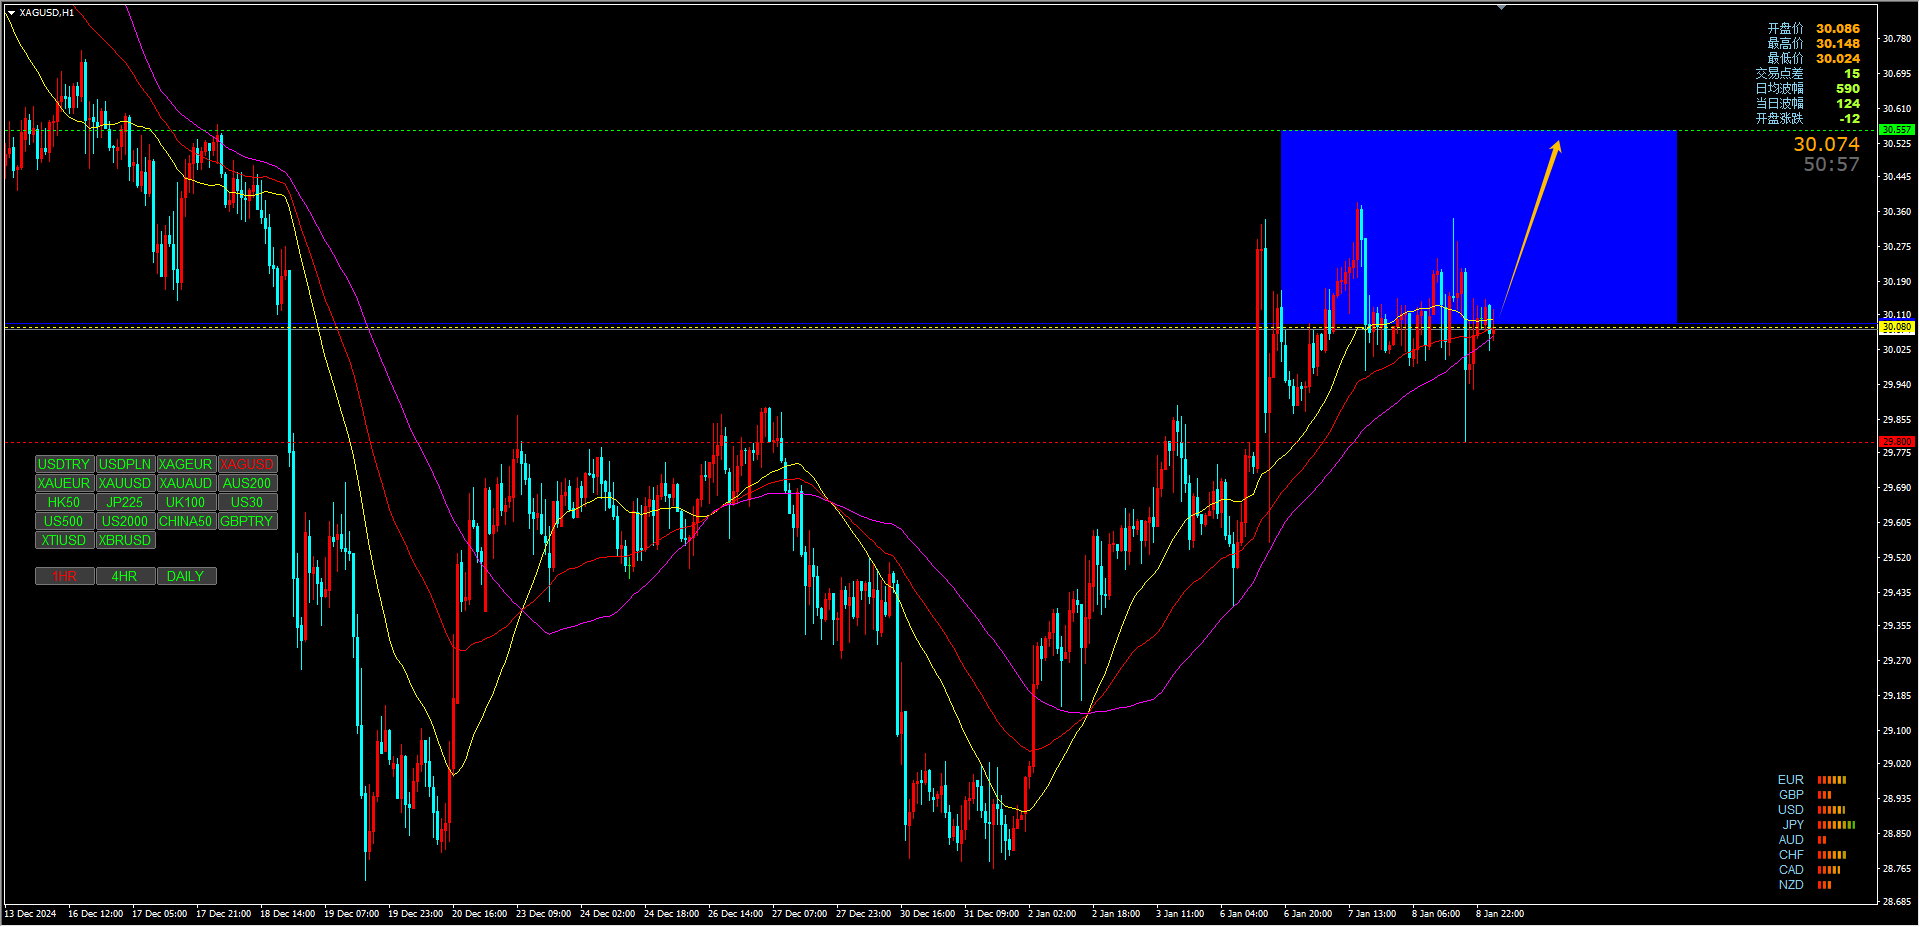
Task: Click the 最高价 30.148 high price value
Action: pos(1838,44)
